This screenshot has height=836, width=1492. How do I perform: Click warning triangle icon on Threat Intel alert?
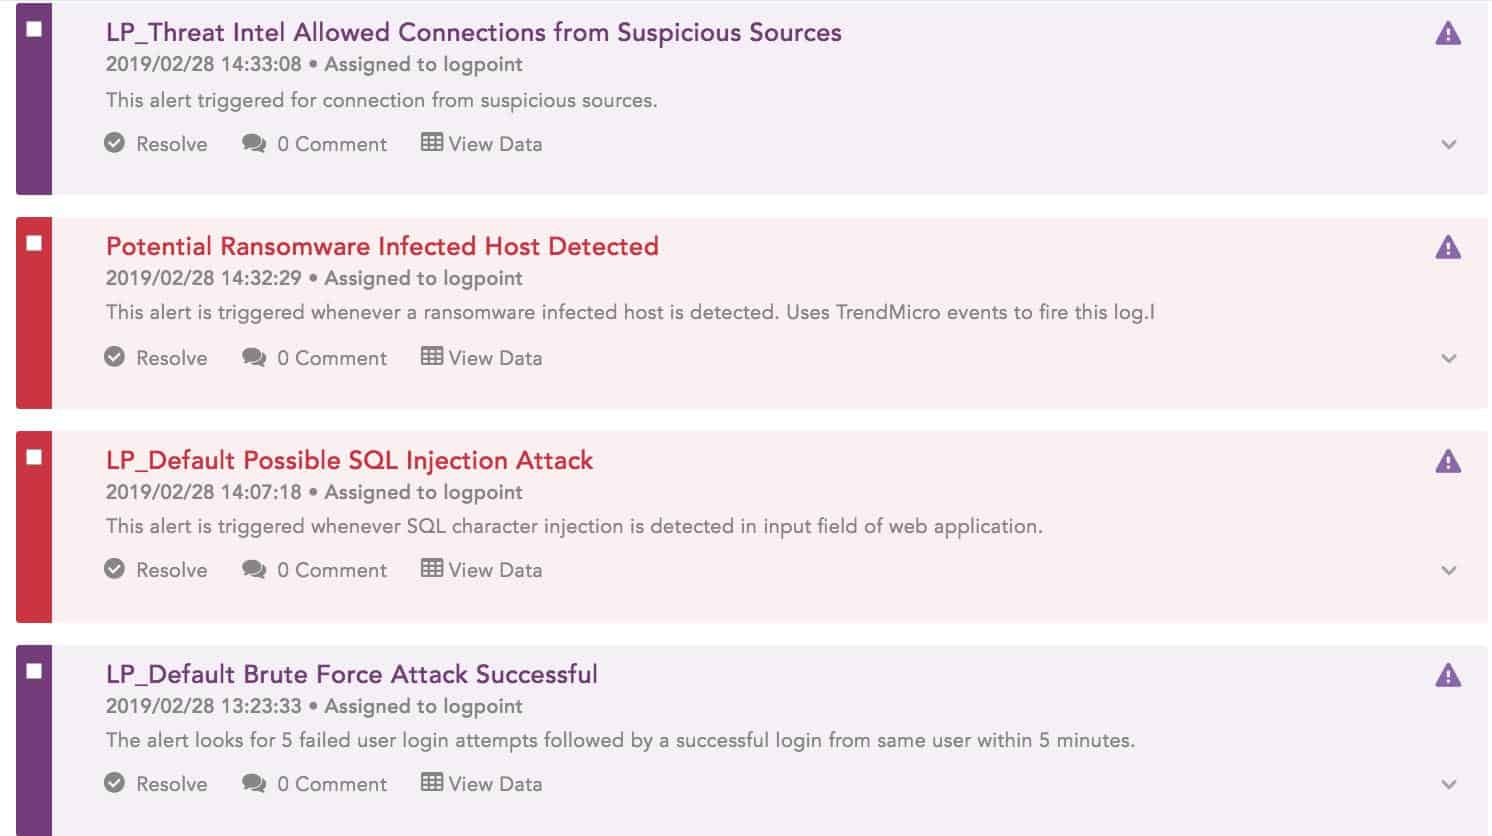(1447, 34)
